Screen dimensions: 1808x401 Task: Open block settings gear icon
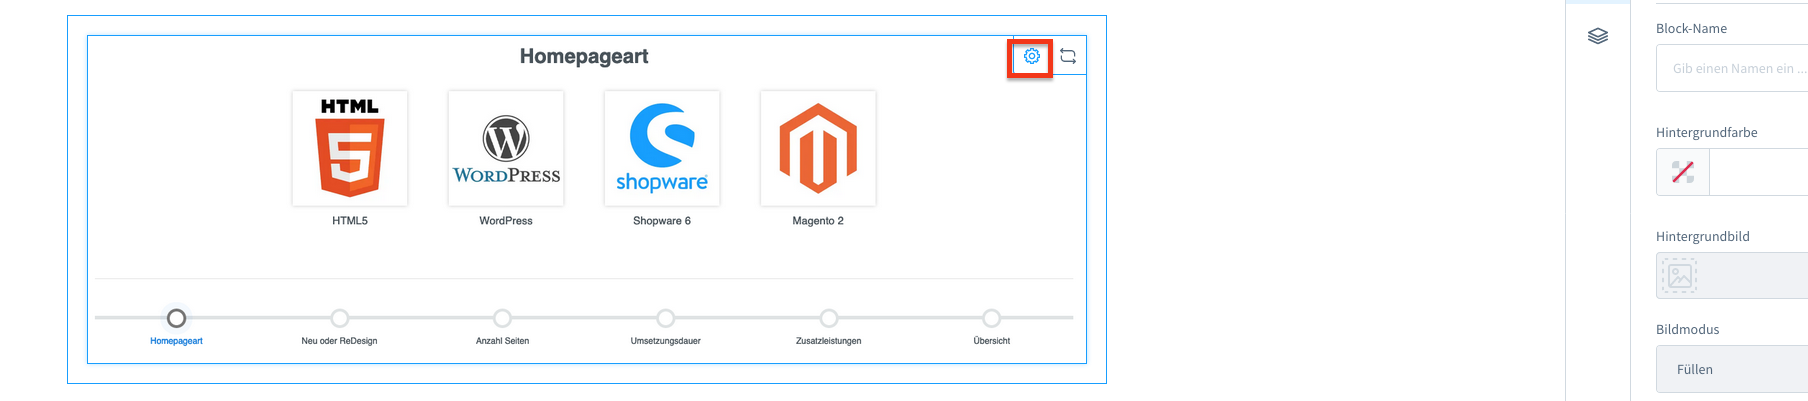tap(1031, 57)
